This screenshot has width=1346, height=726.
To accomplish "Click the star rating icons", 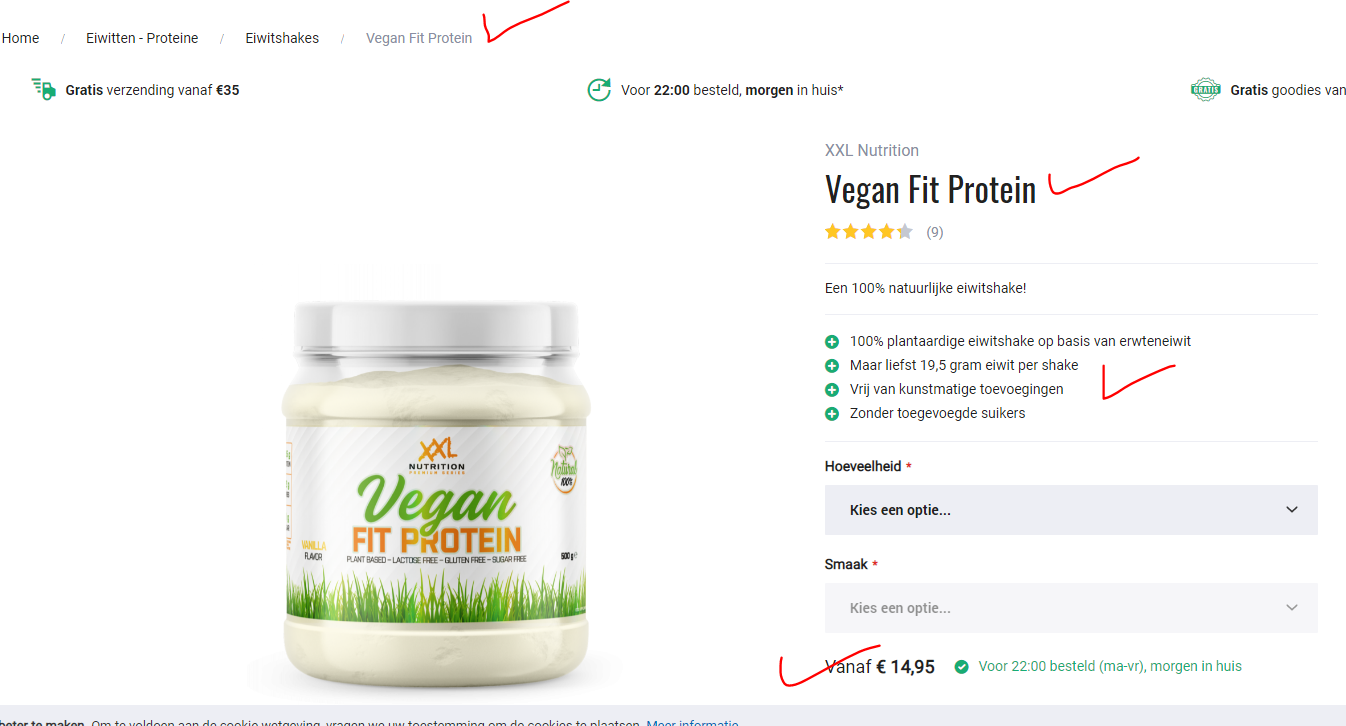I will pos(869,232).
